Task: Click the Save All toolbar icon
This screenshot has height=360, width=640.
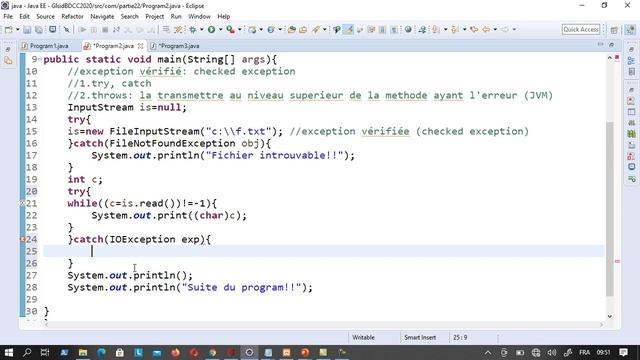Action: click(39, 29)
